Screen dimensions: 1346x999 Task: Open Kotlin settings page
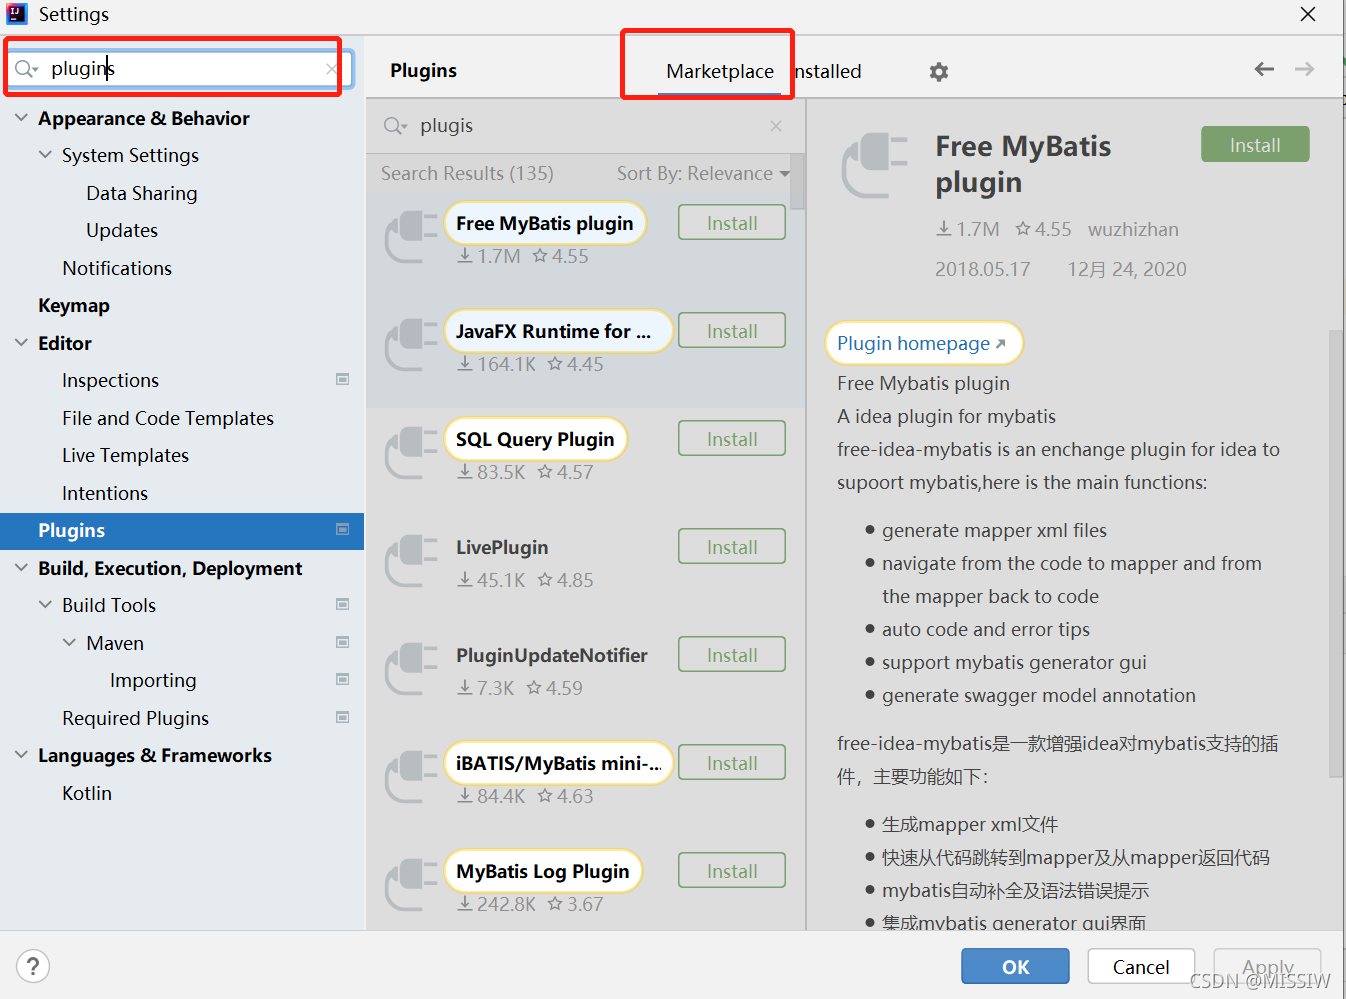86,793
